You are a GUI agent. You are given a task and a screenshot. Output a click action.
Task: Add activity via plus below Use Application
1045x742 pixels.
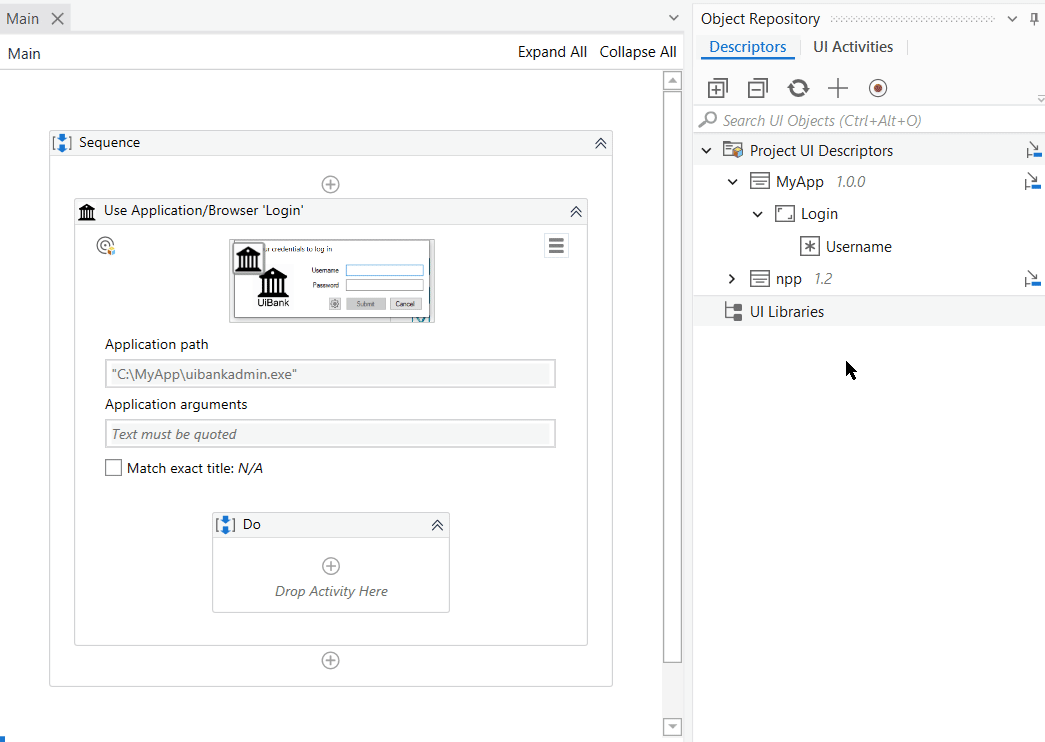[331, 660]
